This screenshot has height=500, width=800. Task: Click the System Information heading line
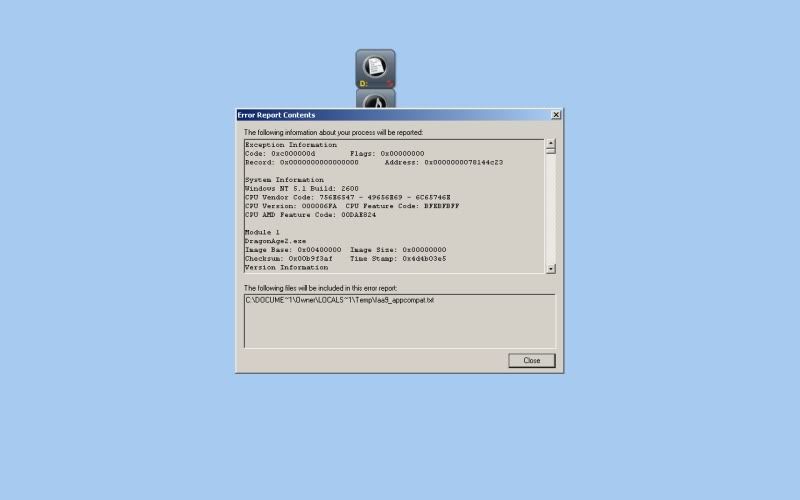tap(286, 180)
